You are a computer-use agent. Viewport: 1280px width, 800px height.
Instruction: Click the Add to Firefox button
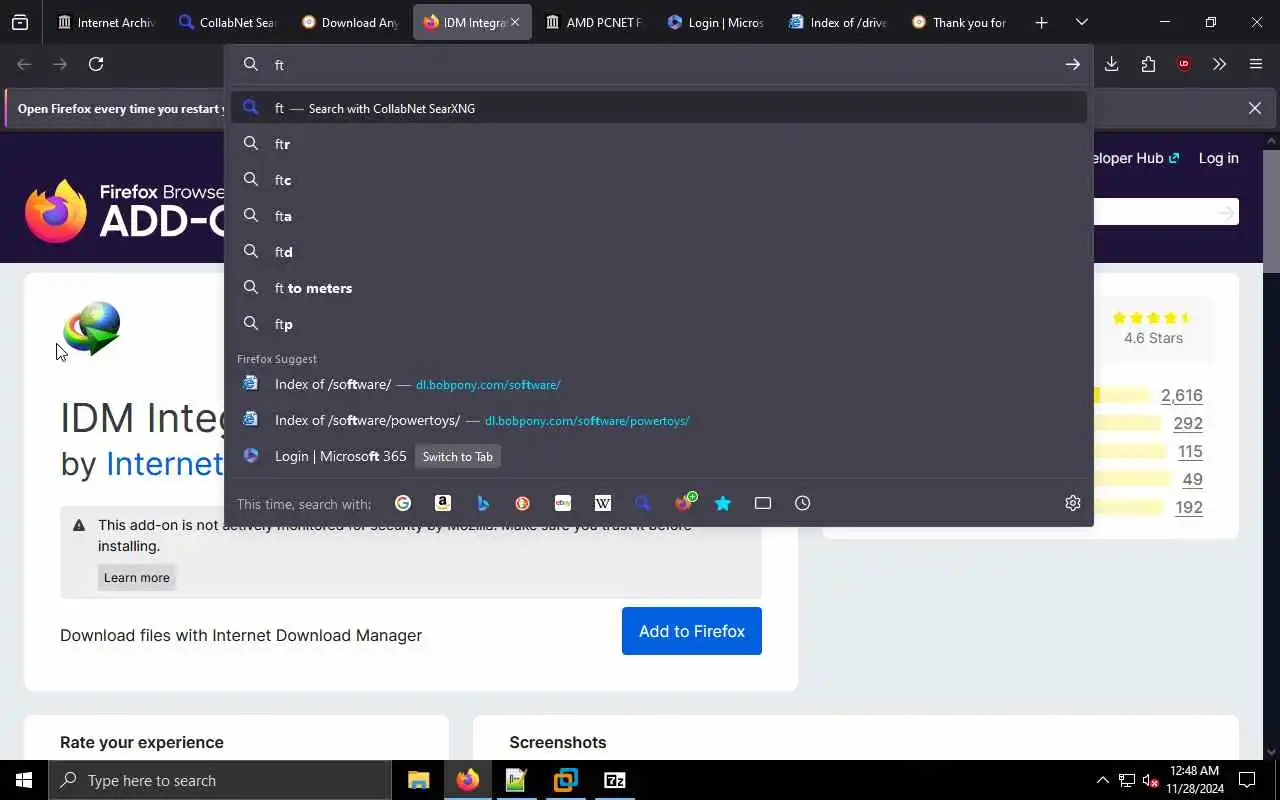692,631
